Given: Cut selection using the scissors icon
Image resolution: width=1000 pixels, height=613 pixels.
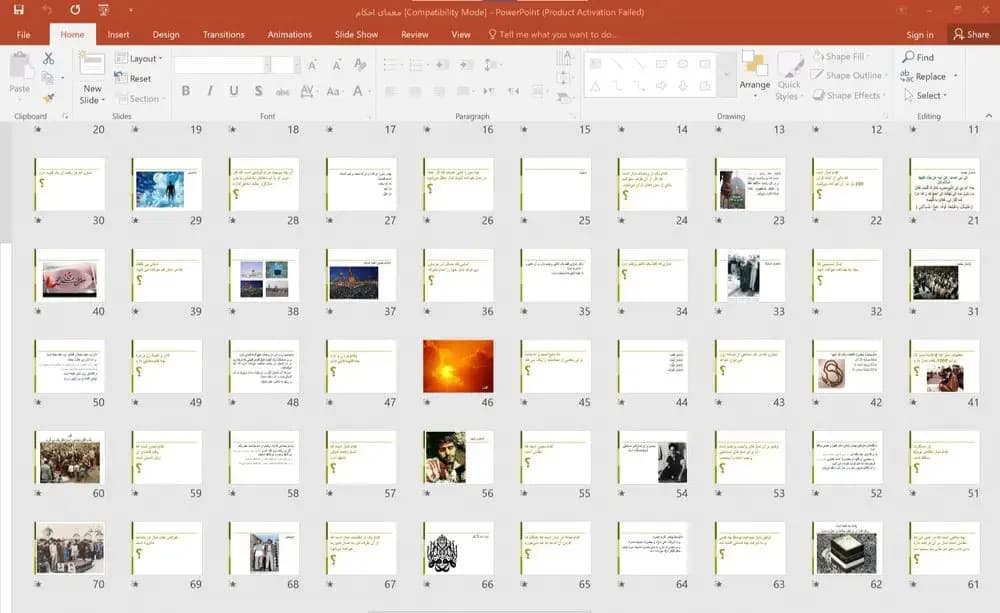Looking at the screenshot, I should [x=48, y=59].
